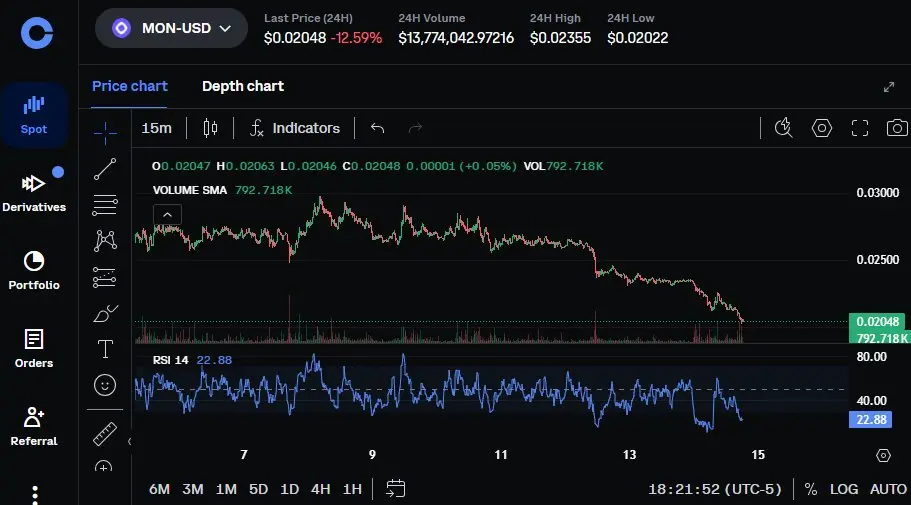Click the Coinbase logo icon
This screenshot has height=505, width=911.
(37, 33)
